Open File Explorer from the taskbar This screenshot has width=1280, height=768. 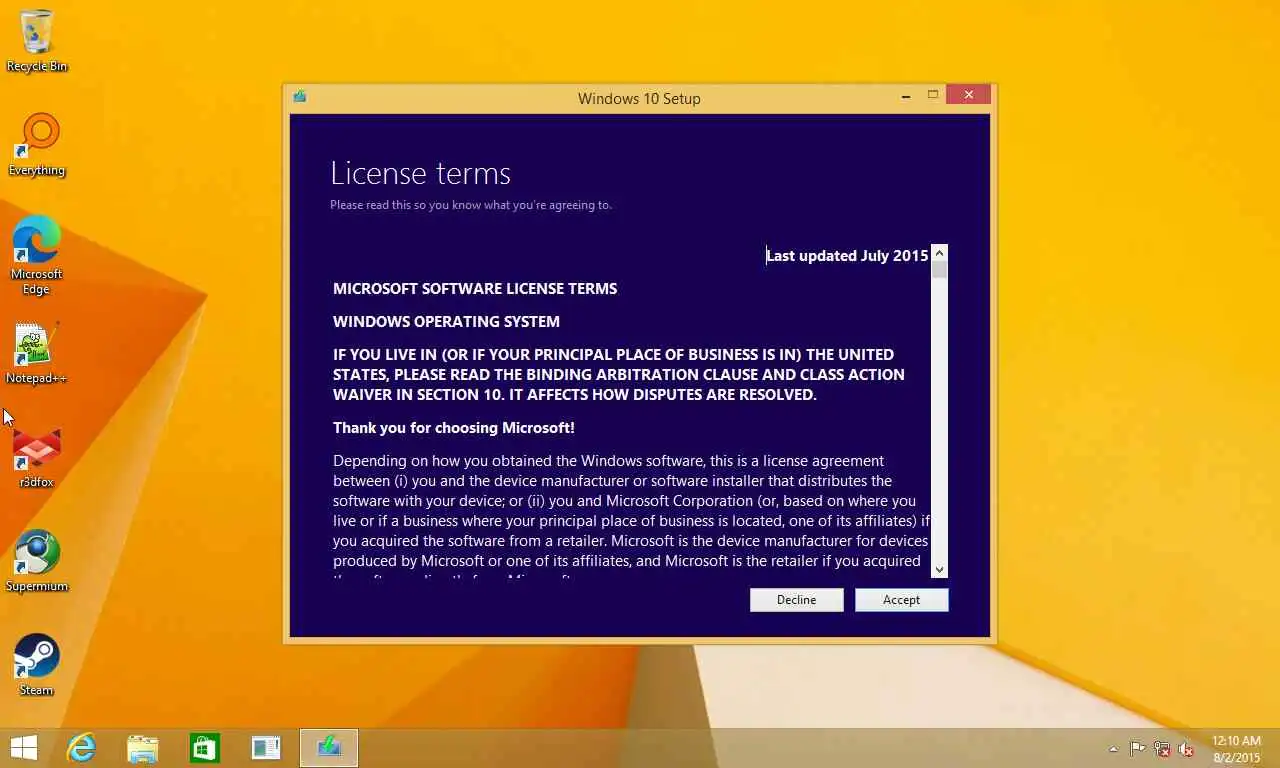click(x=143, y=748)
